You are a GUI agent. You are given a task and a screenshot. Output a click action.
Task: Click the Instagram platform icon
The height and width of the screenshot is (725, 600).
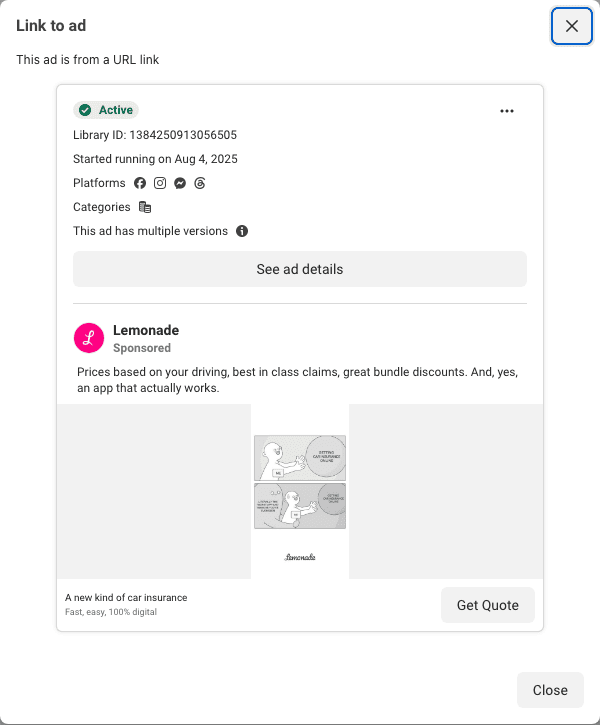160,183
